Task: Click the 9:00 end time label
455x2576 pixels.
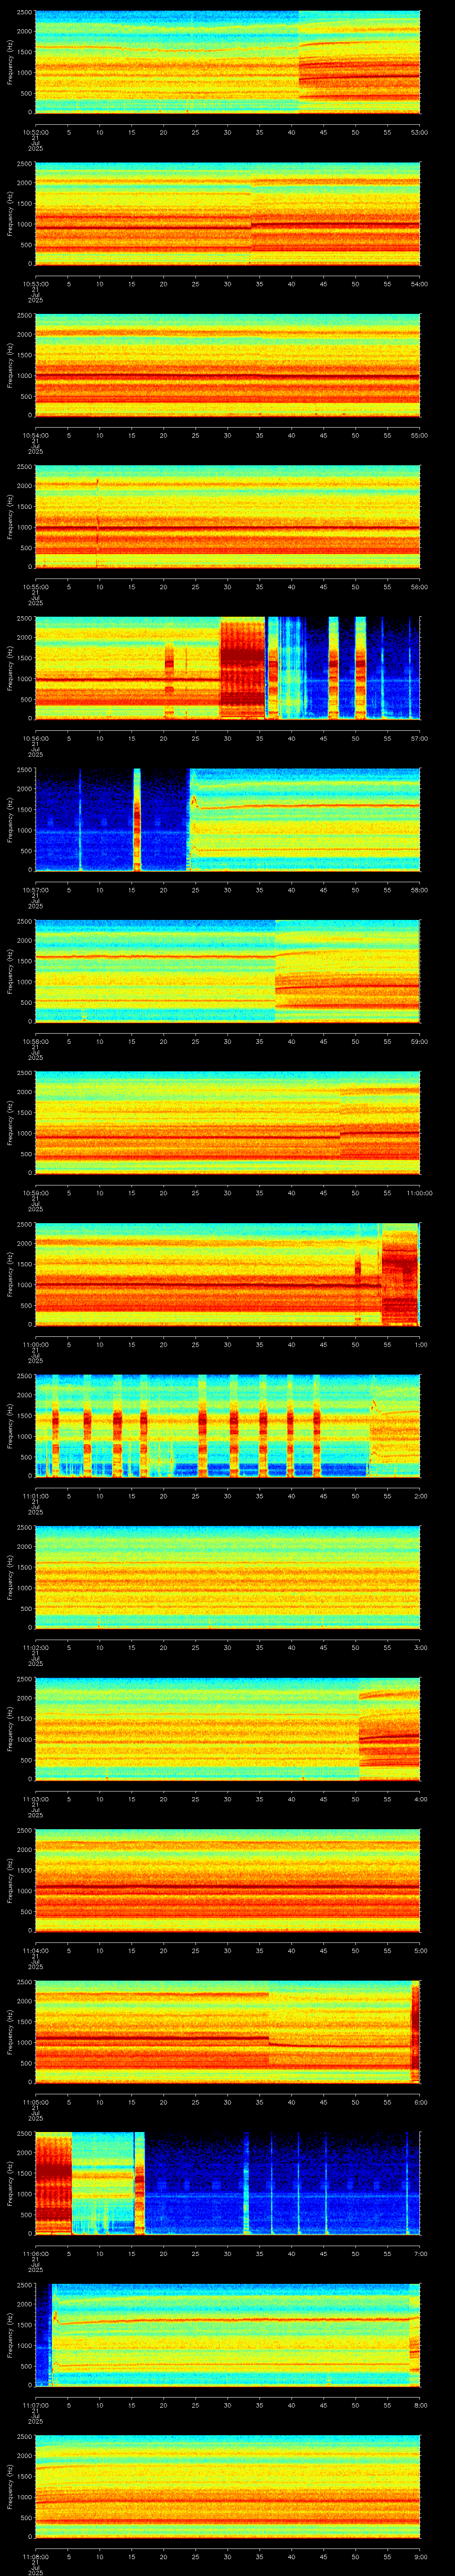Action: click(x=420, y=2556)
